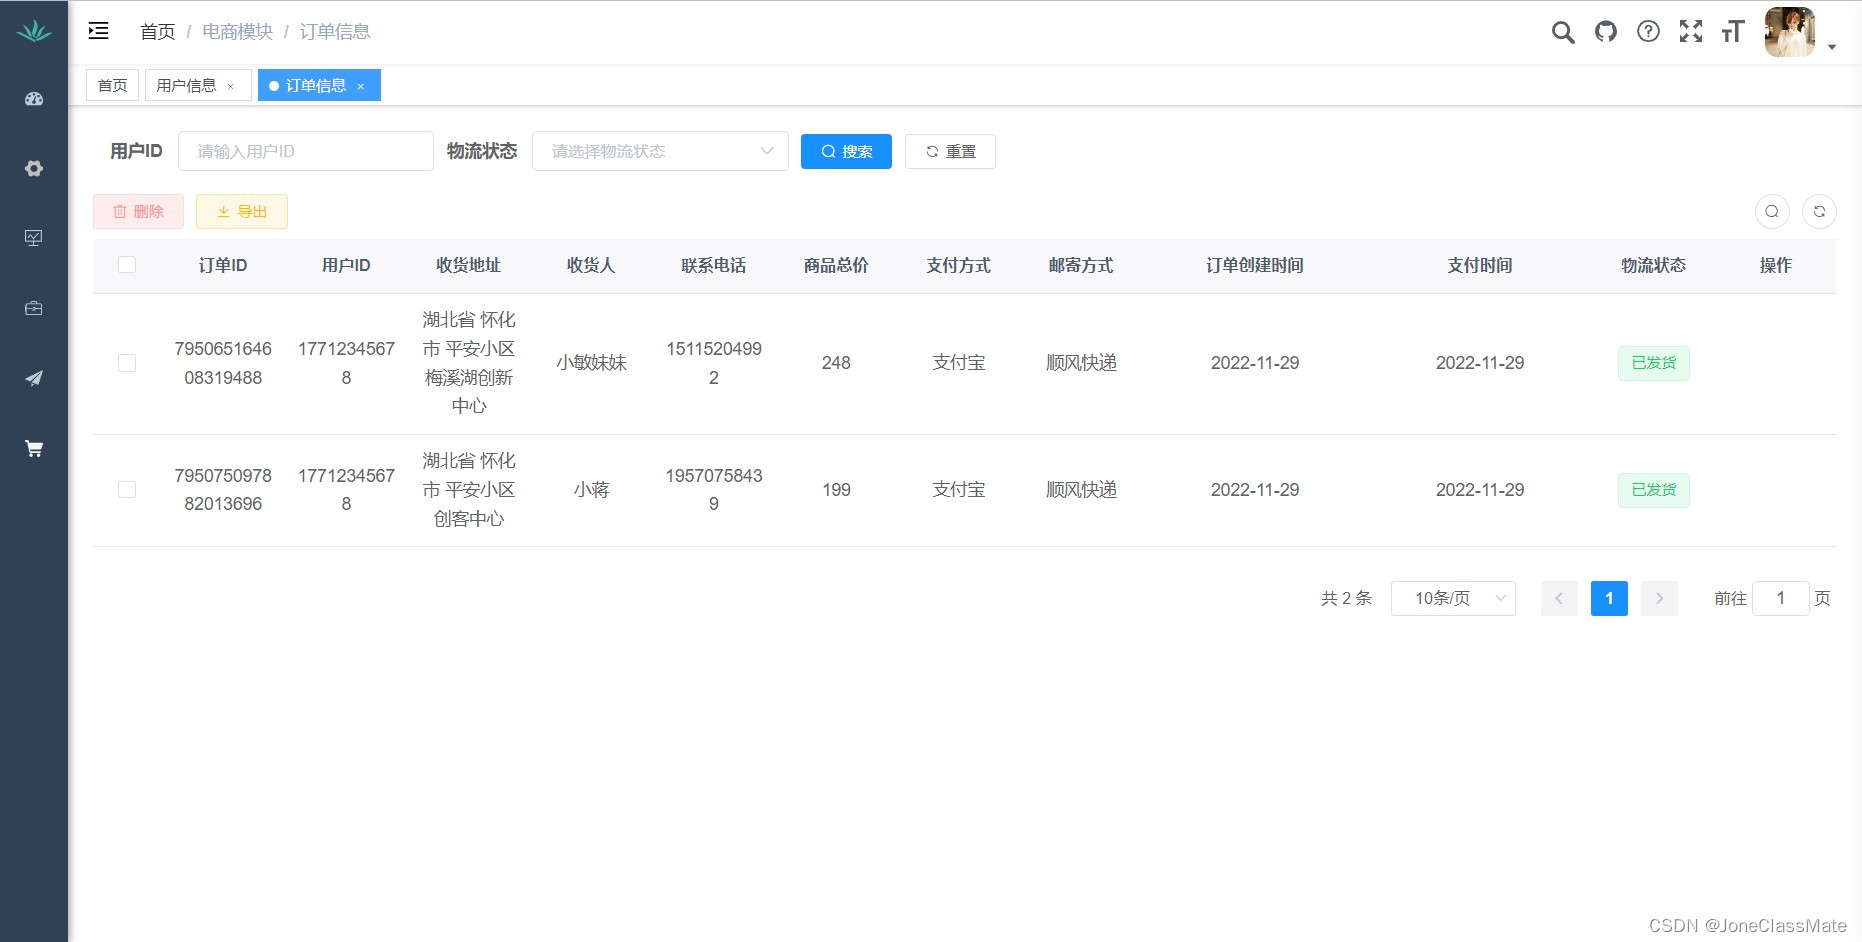
Task: Open the shopping cart module in sidebar
Action: (34, 448)
